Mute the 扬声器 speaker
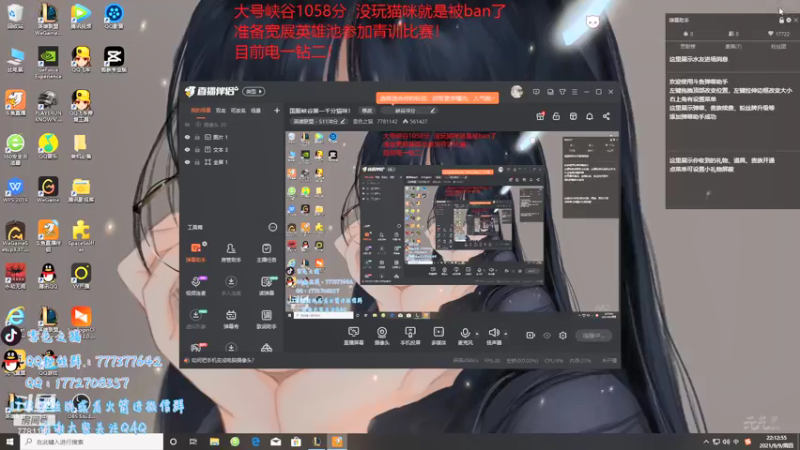The height and width of the screenshot is (450, 800). [x=493, y=336]
